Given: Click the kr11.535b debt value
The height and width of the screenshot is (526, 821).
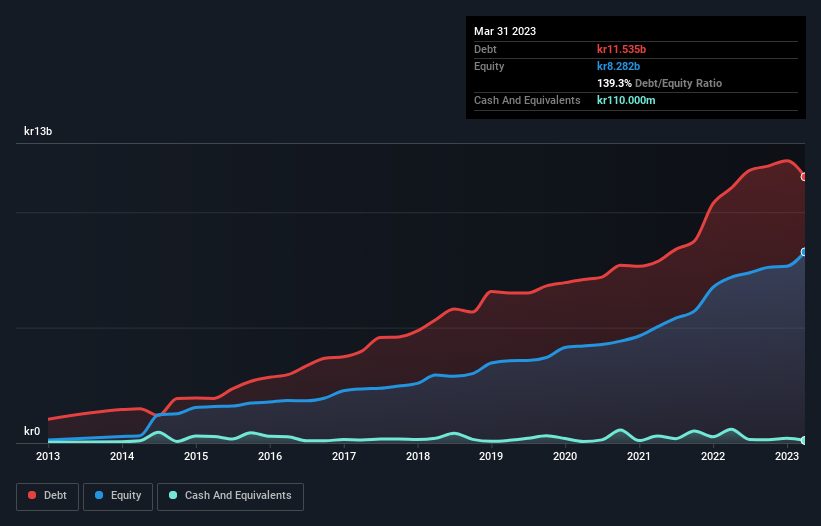Looking at the screenshot, I should coord(622,49).
